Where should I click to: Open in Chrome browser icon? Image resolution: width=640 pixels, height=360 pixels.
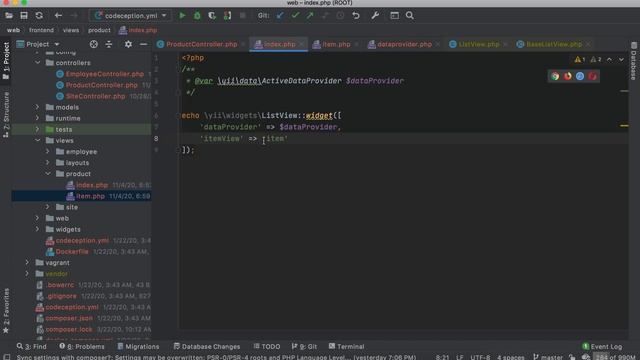click(x=555, y=76)
